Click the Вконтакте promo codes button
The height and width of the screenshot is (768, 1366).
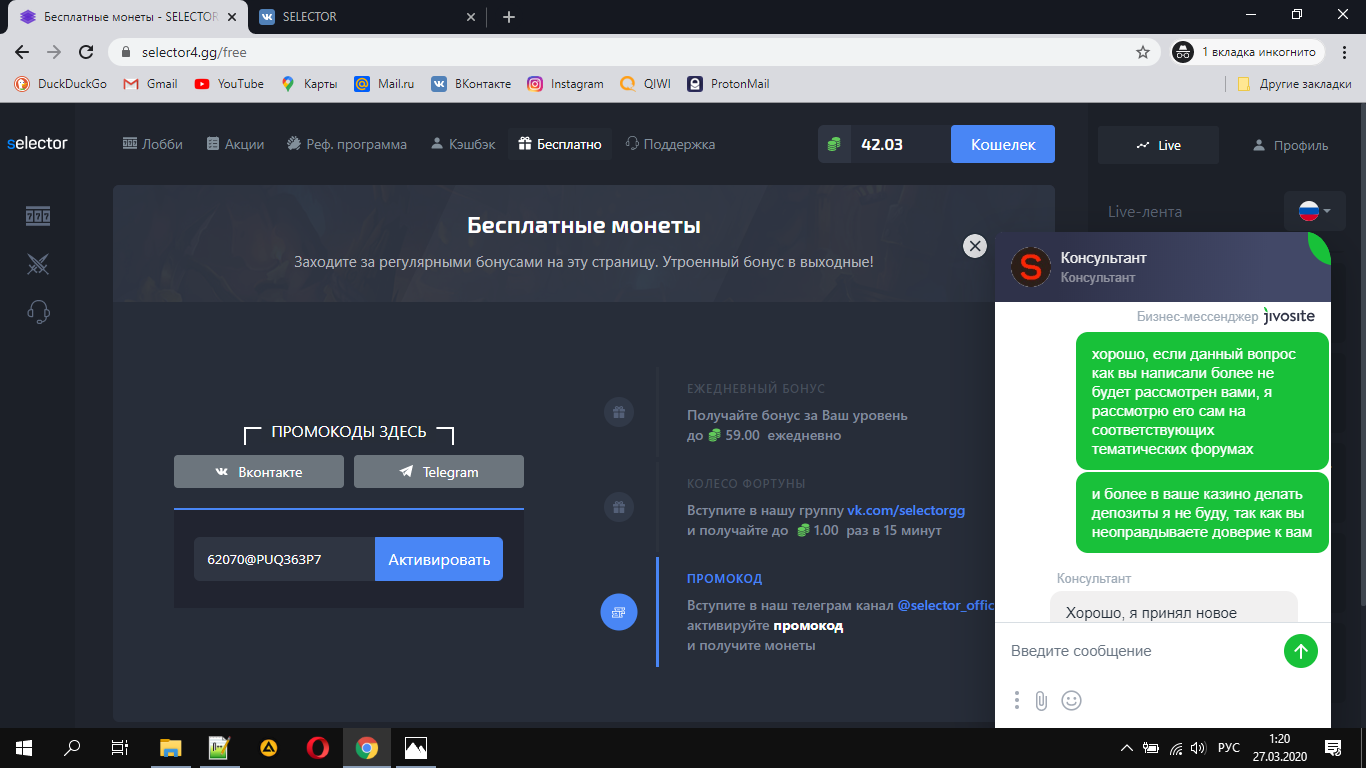[x=259, y=472]
